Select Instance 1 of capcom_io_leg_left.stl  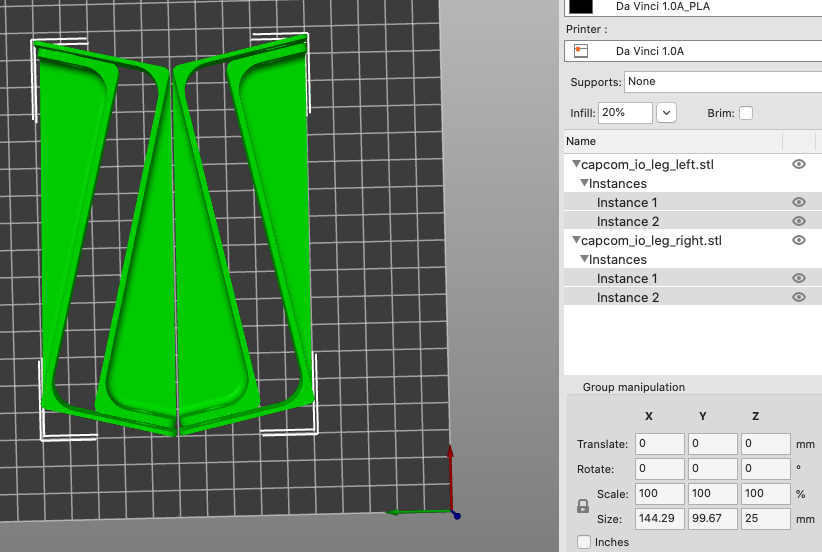tap(626, 202)
